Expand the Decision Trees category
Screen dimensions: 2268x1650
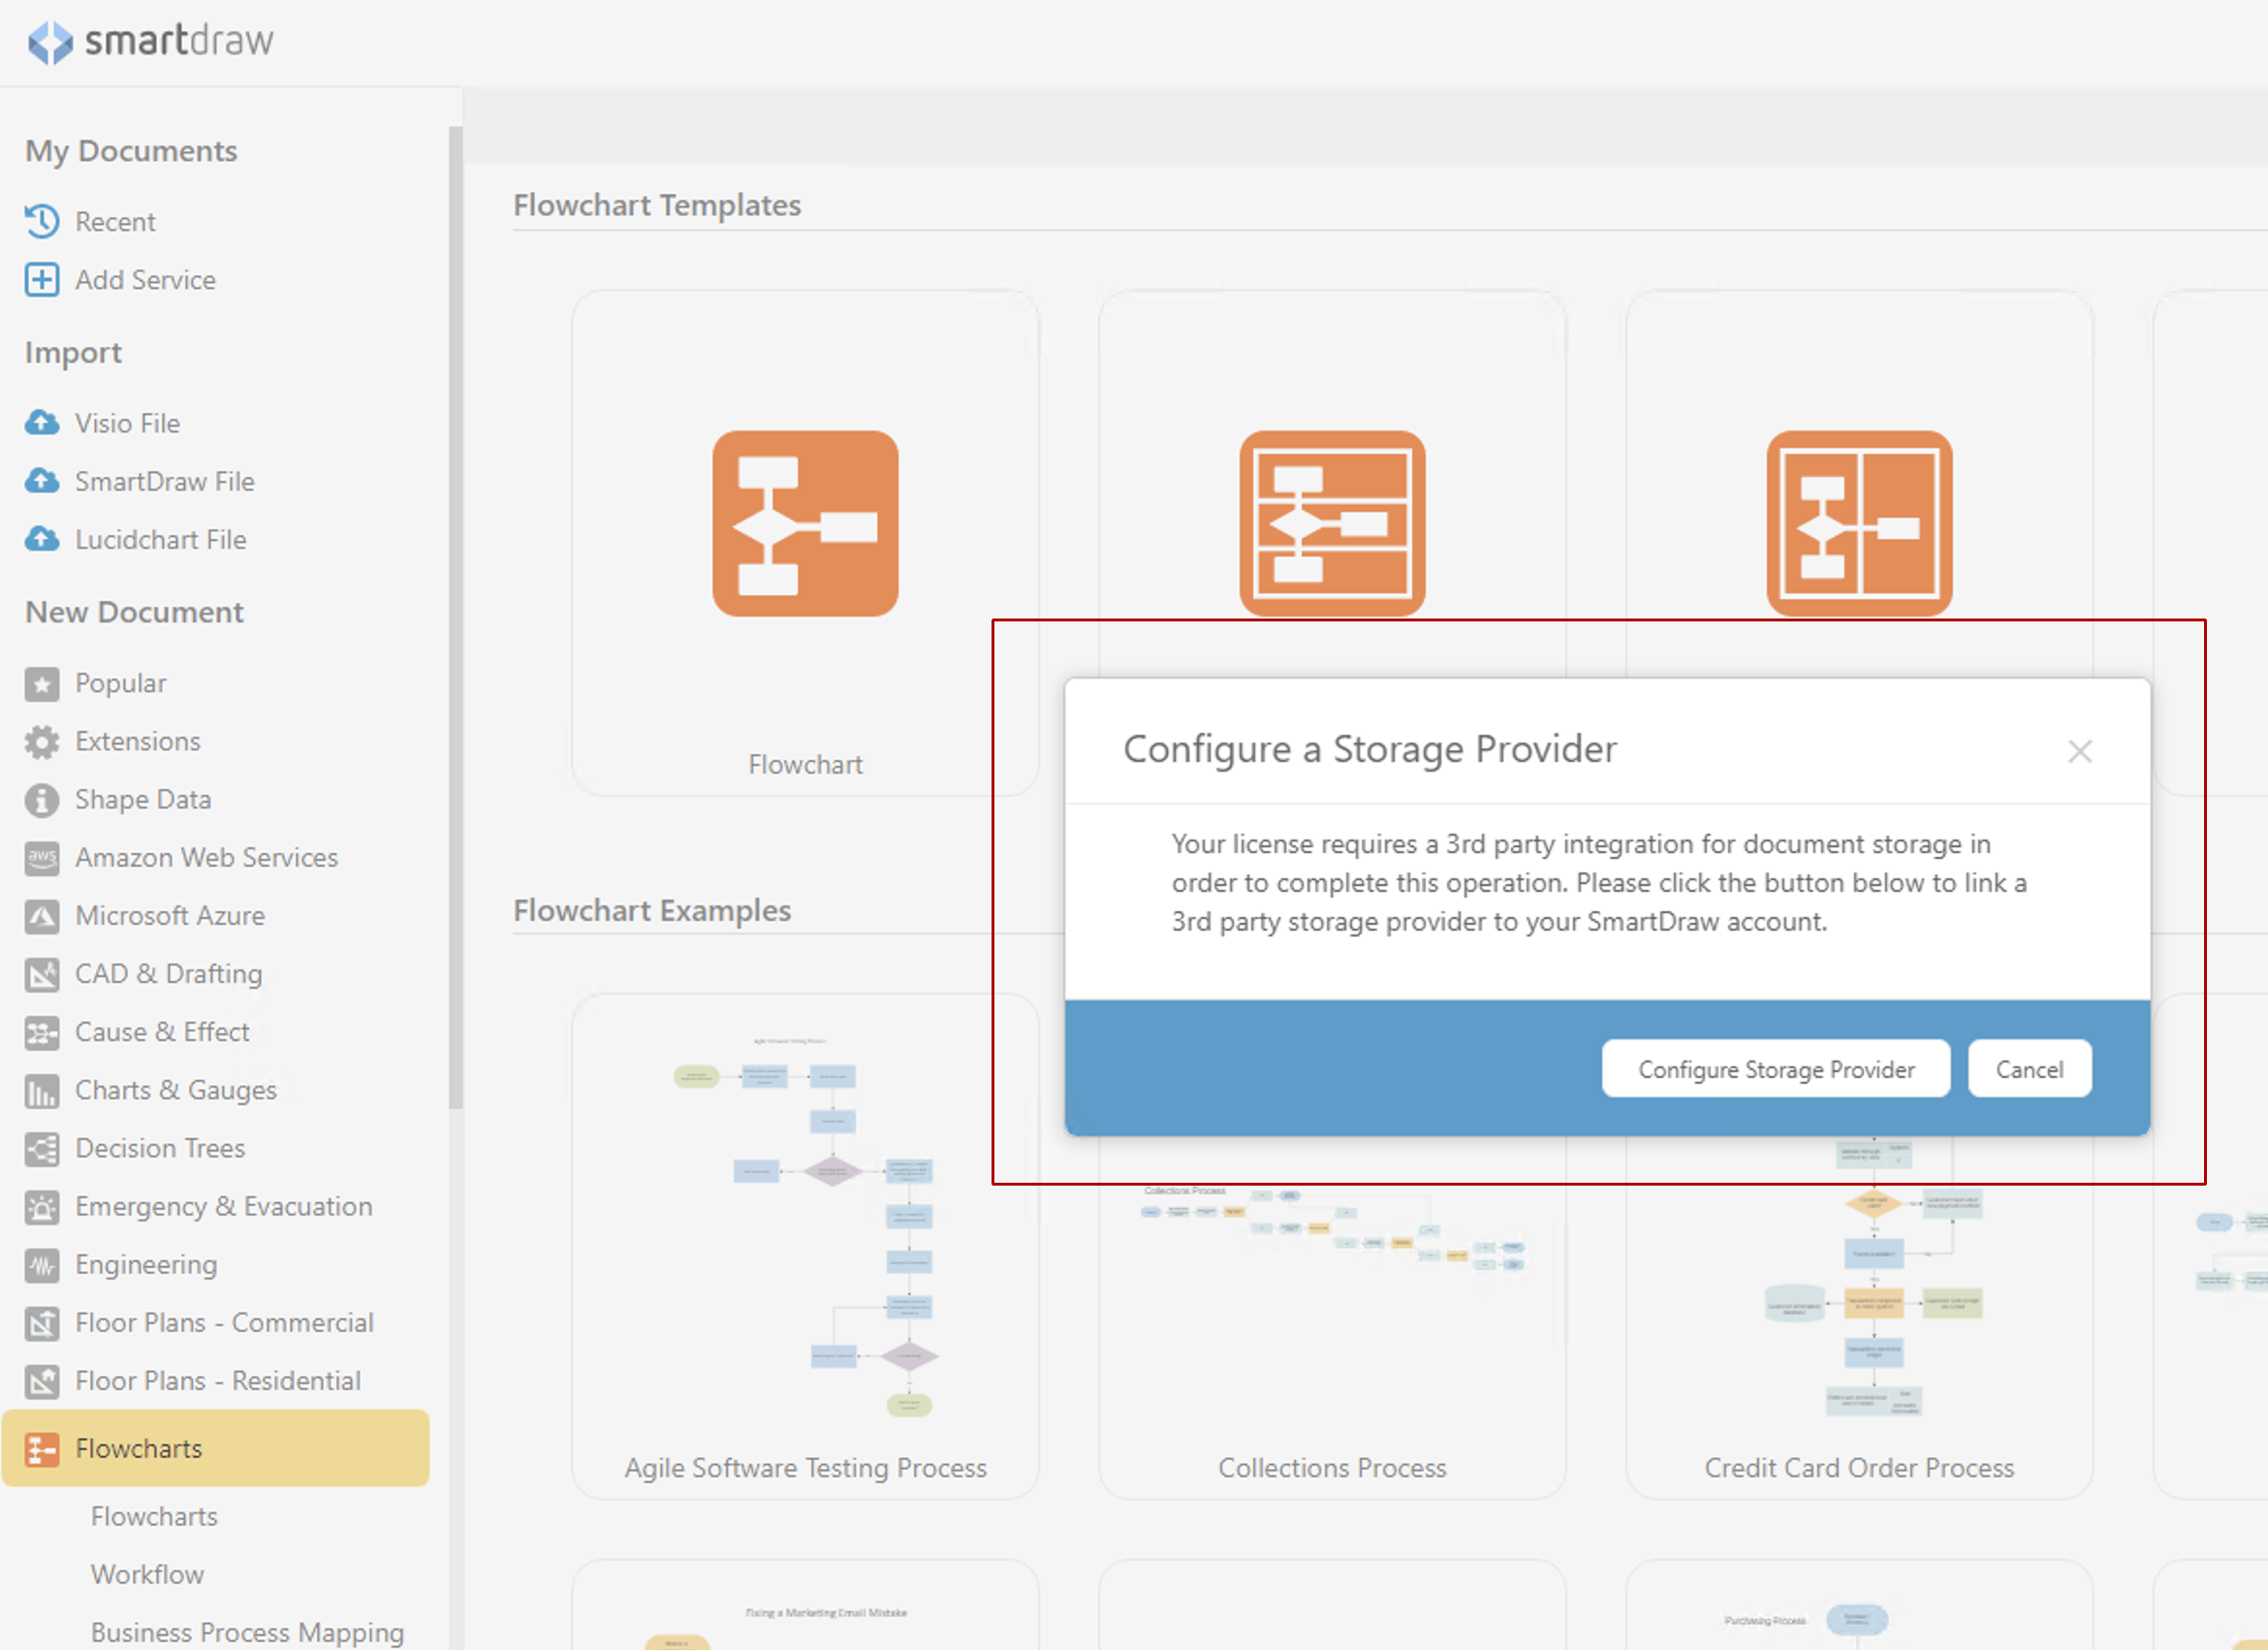160,1148
